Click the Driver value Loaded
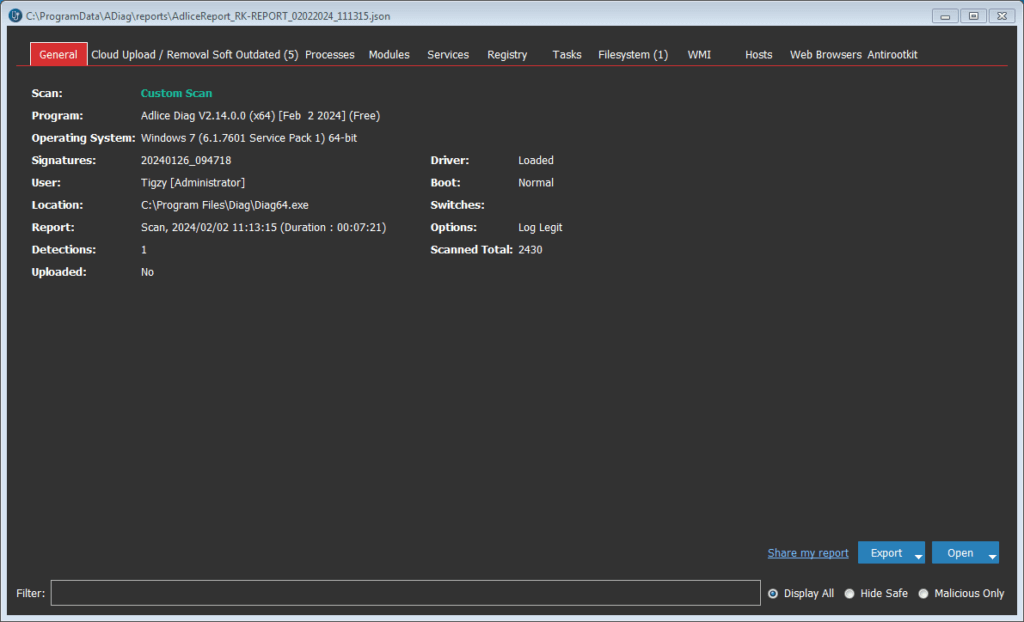The height and width of the screenshot is (622, 1024). pyautogui.click(x=536, y=160)
